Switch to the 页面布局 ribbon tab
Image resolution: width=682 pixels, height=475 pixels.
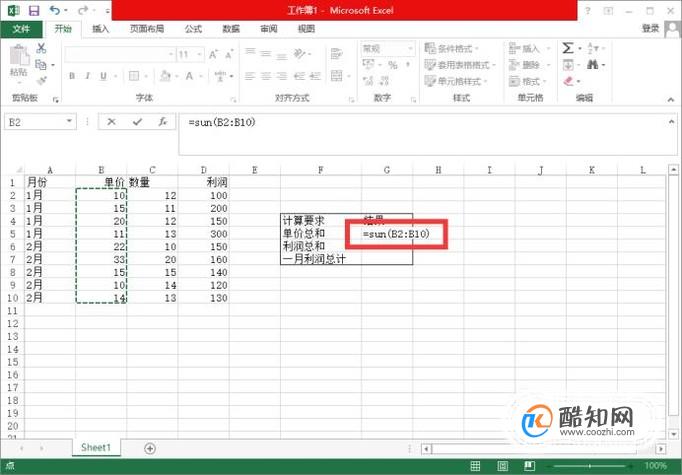[x=147, y=29]
